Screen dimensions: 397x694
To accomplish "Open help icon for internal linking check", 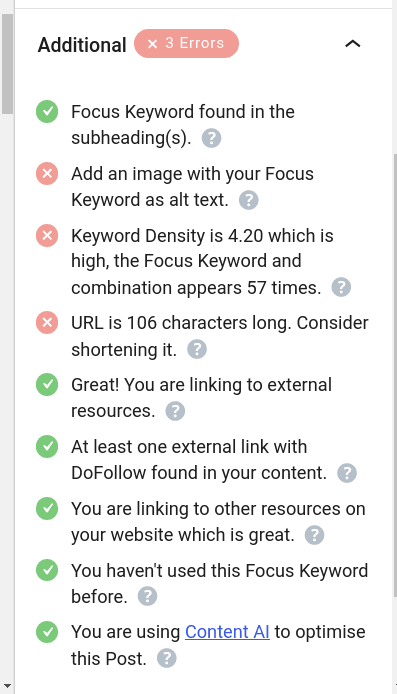I will point(314,535).
